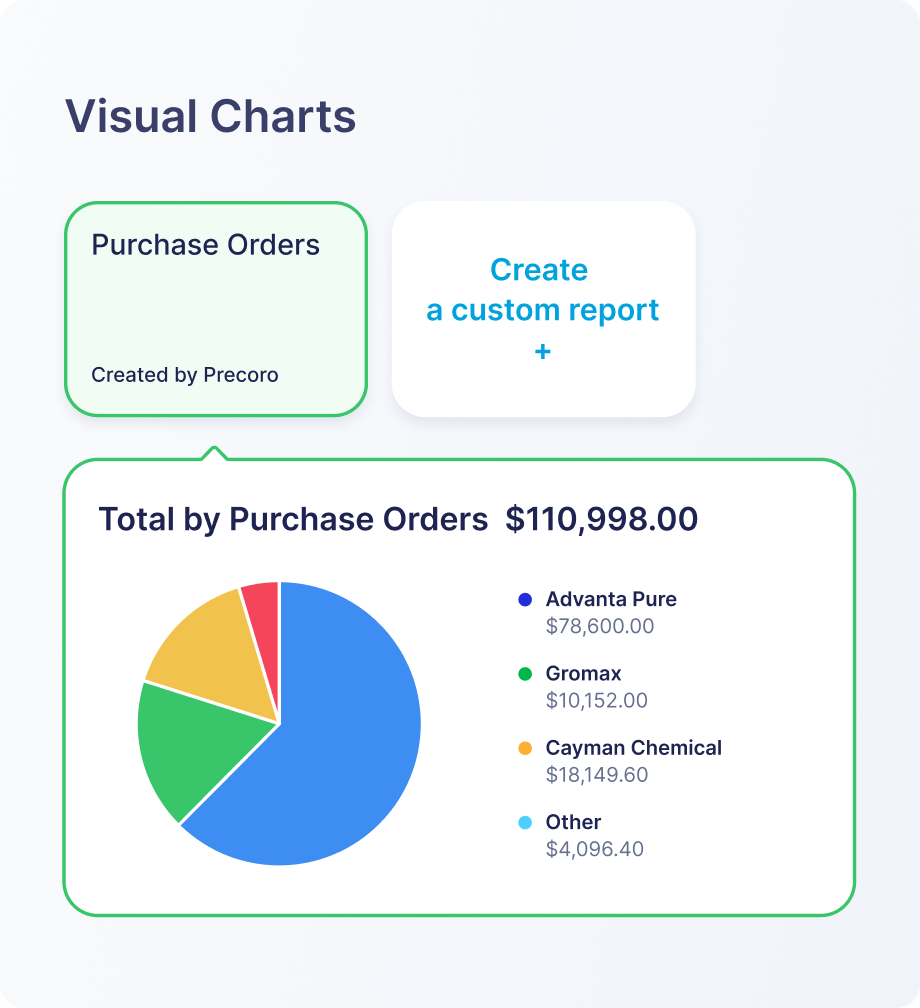Viewport: 920px width, 1008px height.
Task: Click the dark blue Advanta Pure legend dot
Action: [525, 600]
